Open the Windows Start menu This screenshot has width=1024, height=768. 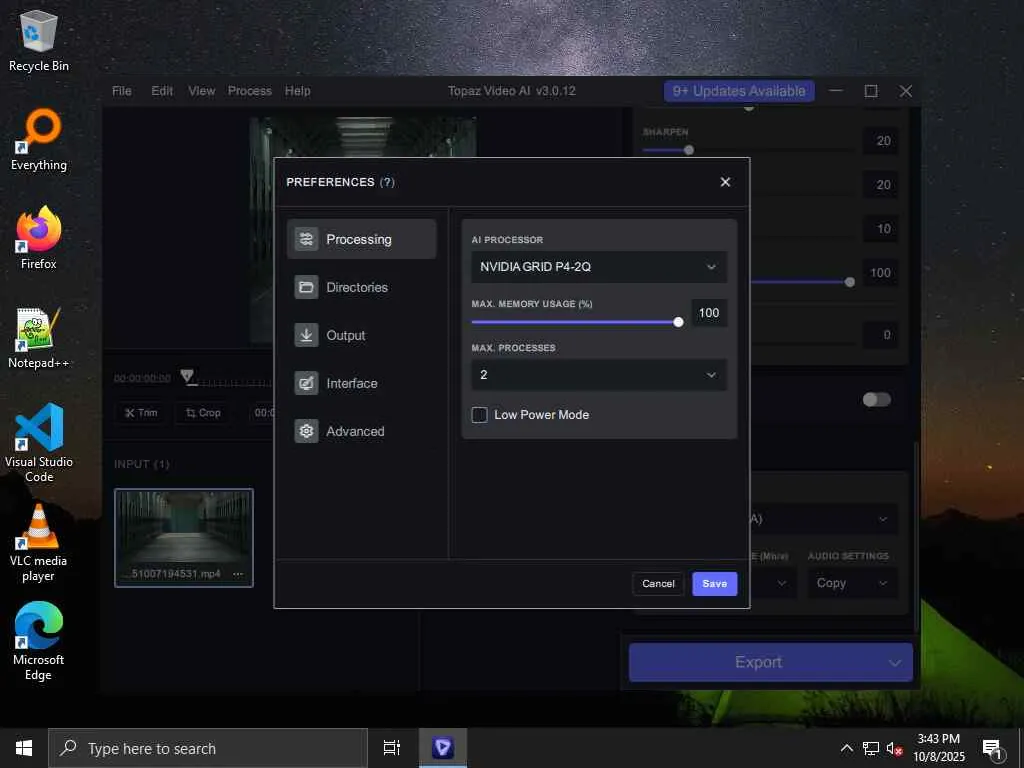[x=24, y=748]
